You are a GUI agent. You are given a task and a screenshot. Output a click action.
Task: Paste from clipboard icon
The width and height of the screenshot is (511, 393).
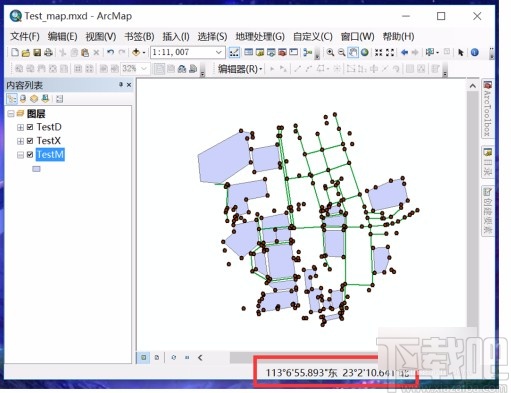point(85,52)
